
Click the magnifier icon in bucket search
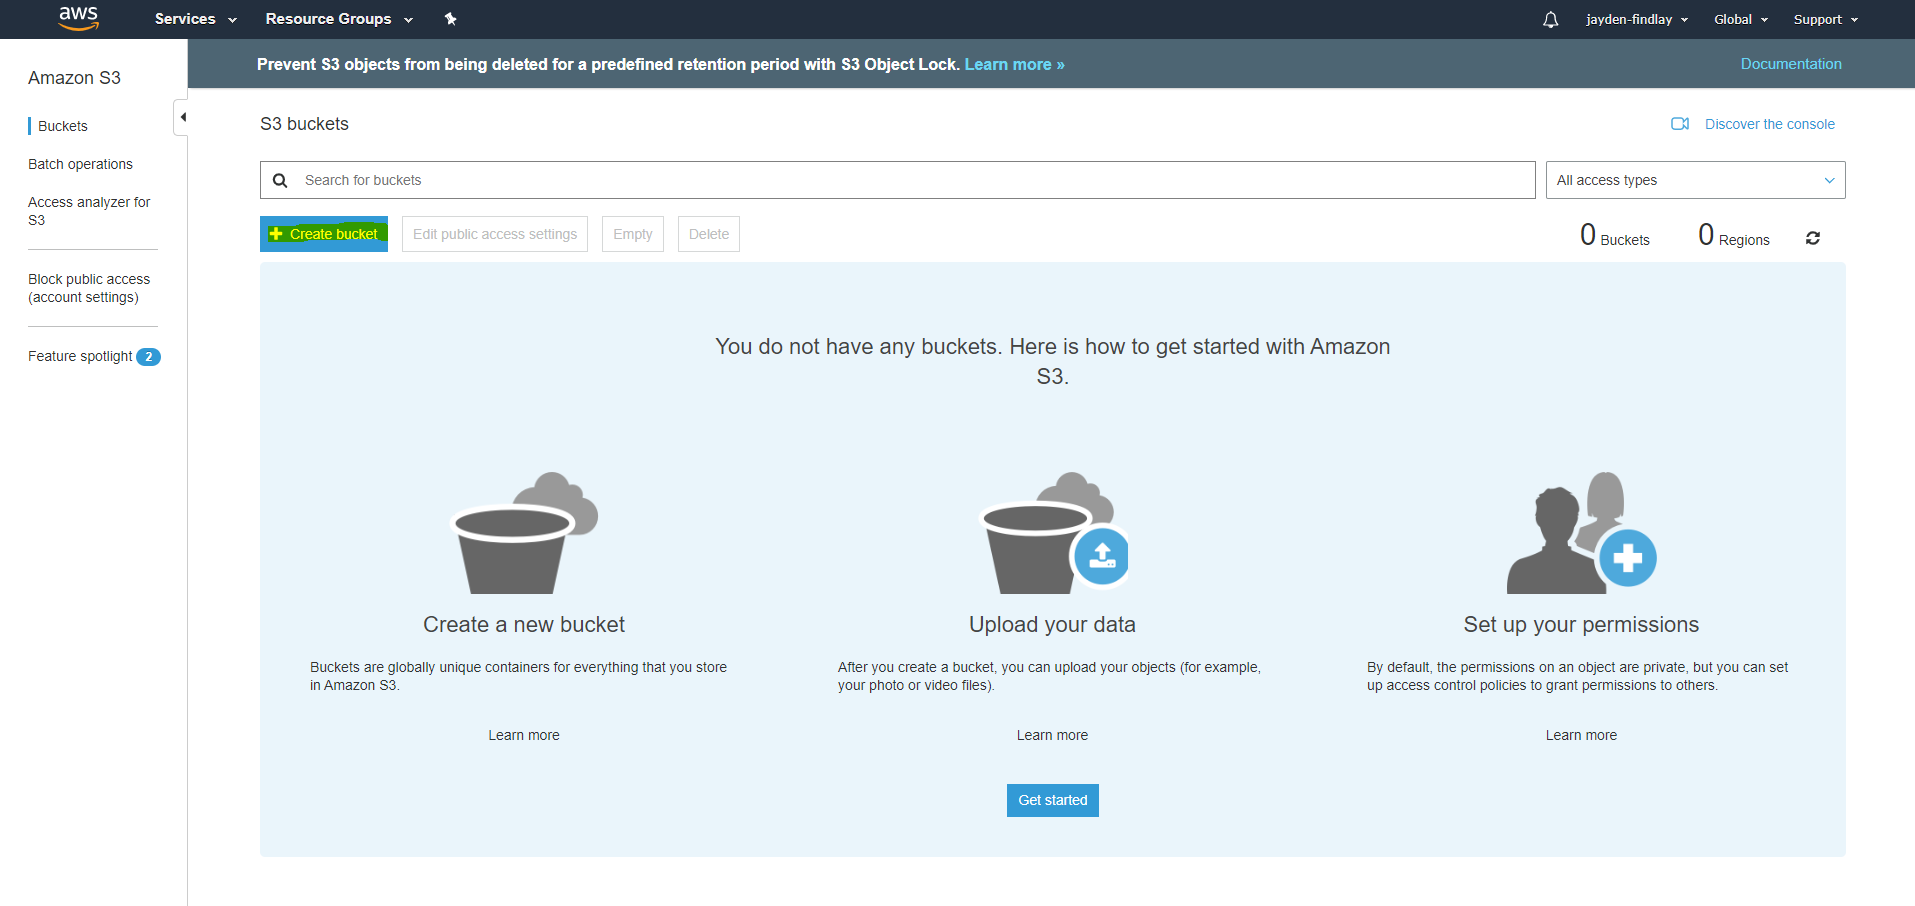coord(280,180)
